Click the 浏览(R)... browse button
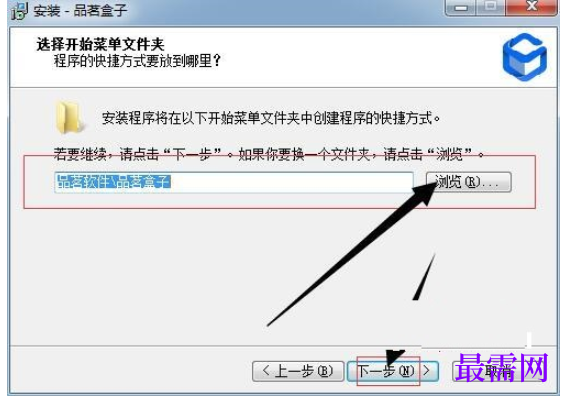 pyautogui.click(x=468, y=182)
